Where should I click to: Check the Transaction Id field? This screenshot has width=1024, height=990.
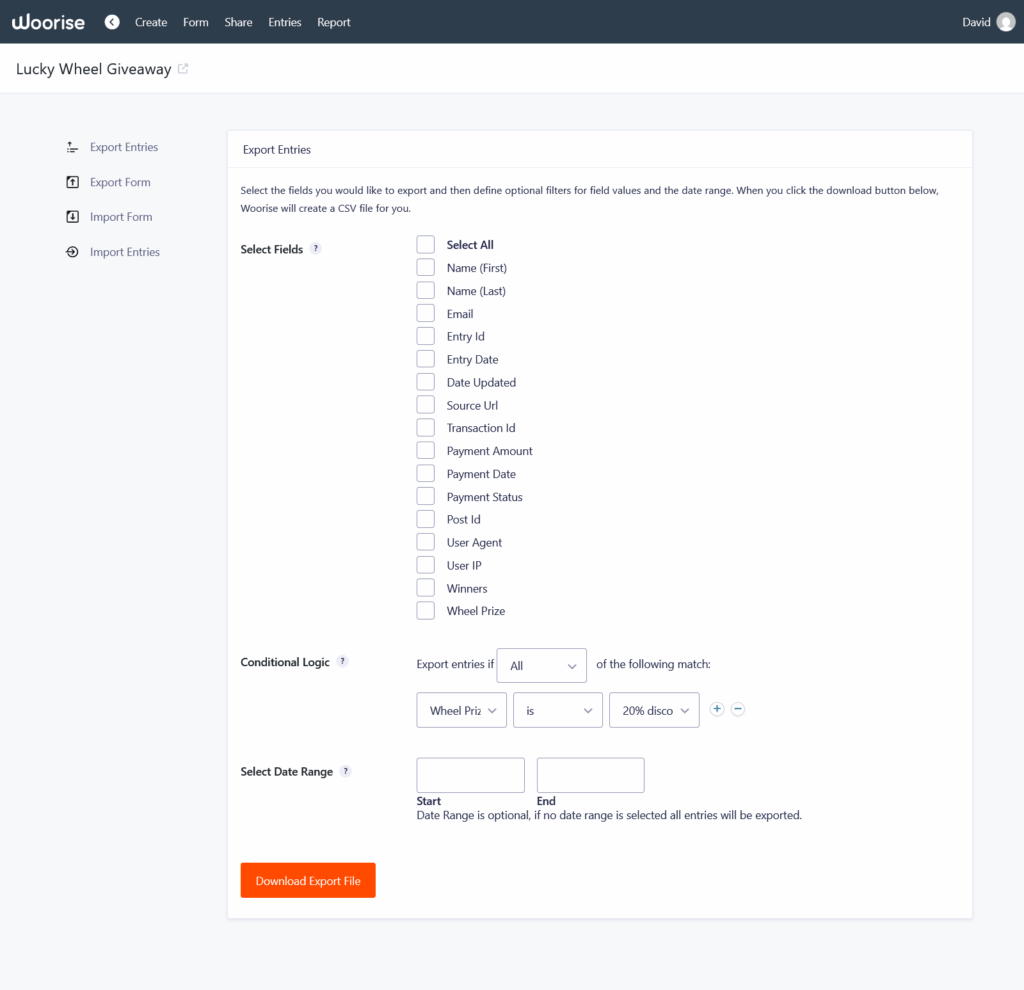coord(426,428)
